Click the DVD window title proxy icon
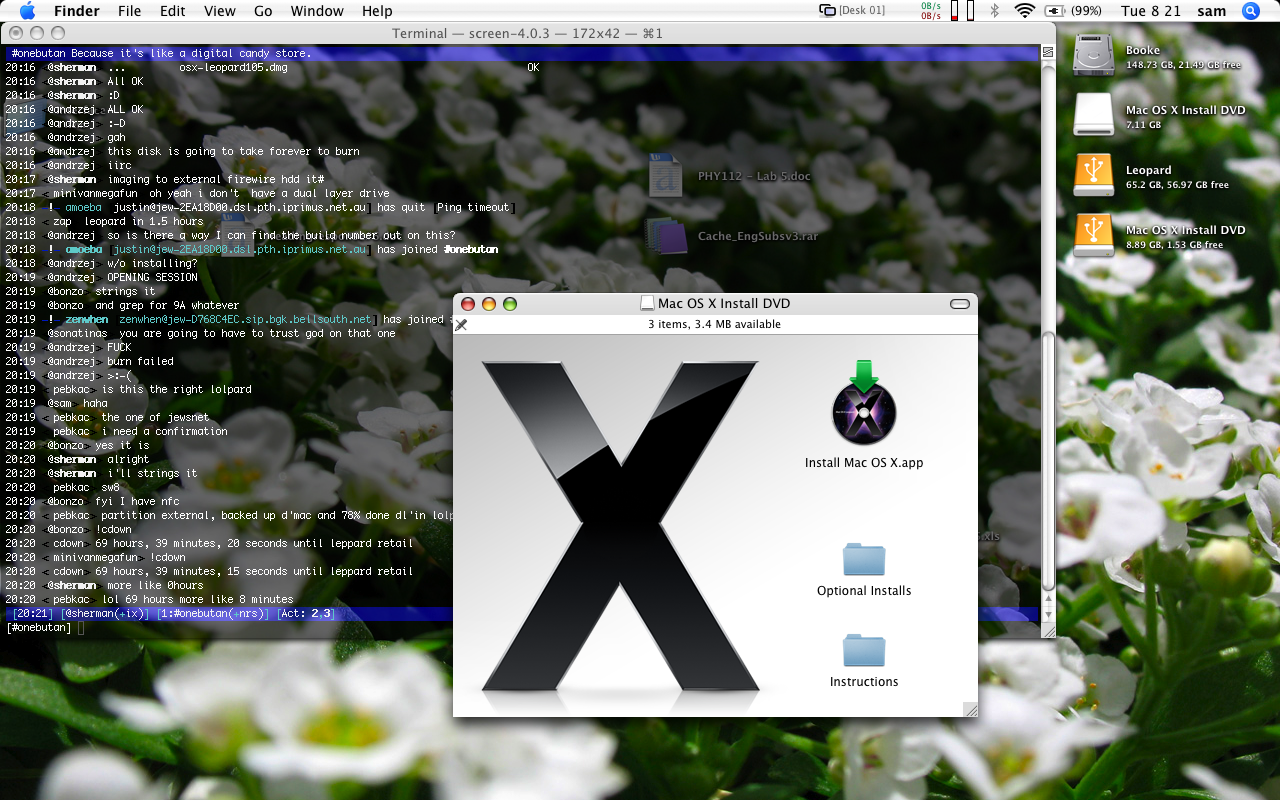Viewport: 1280px width, 800px height. 647,303
